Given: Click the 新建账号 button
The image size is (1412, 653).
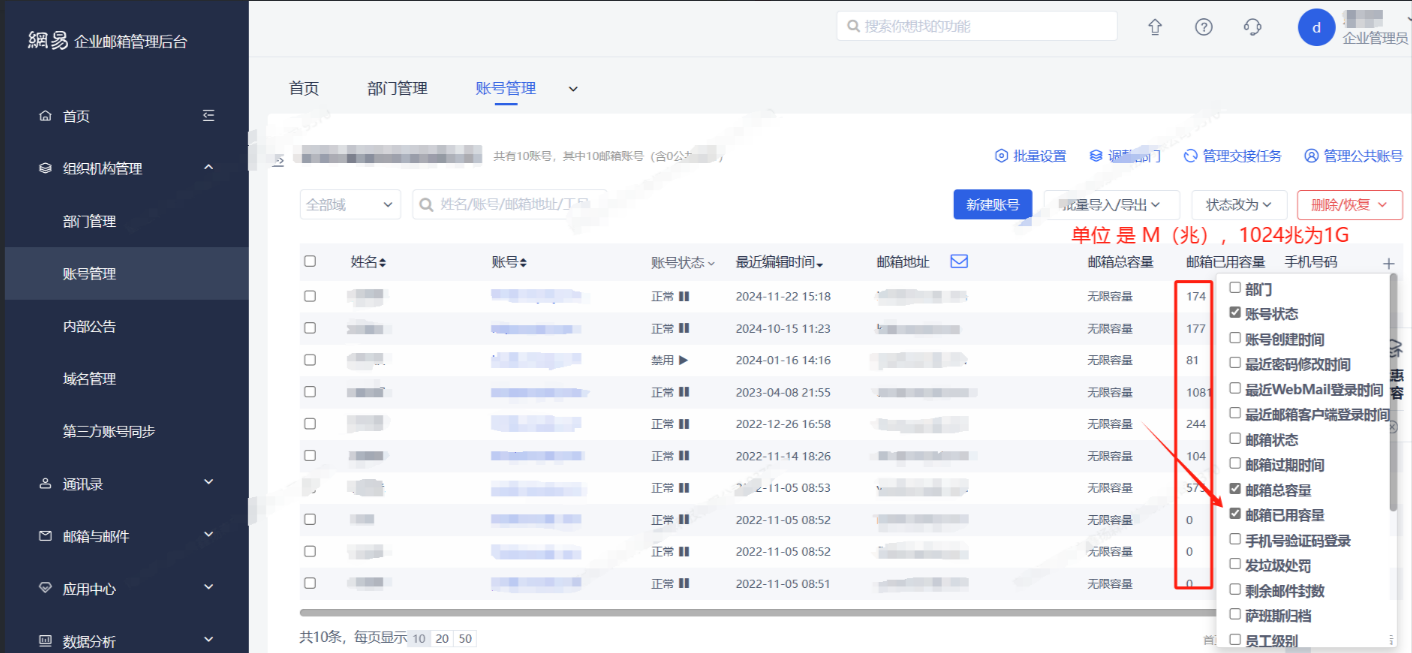Looking at the screenshot, I should pyautogui.click(x=992, y=204).
